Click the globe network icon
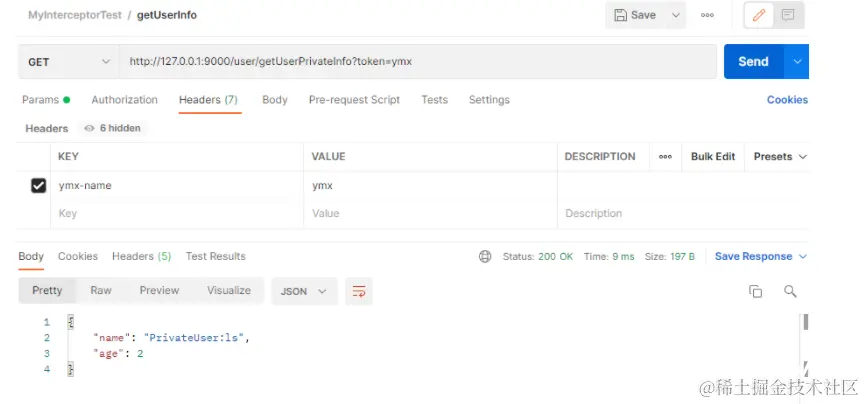This screenshot has width=865, height=404. (485, 256)
